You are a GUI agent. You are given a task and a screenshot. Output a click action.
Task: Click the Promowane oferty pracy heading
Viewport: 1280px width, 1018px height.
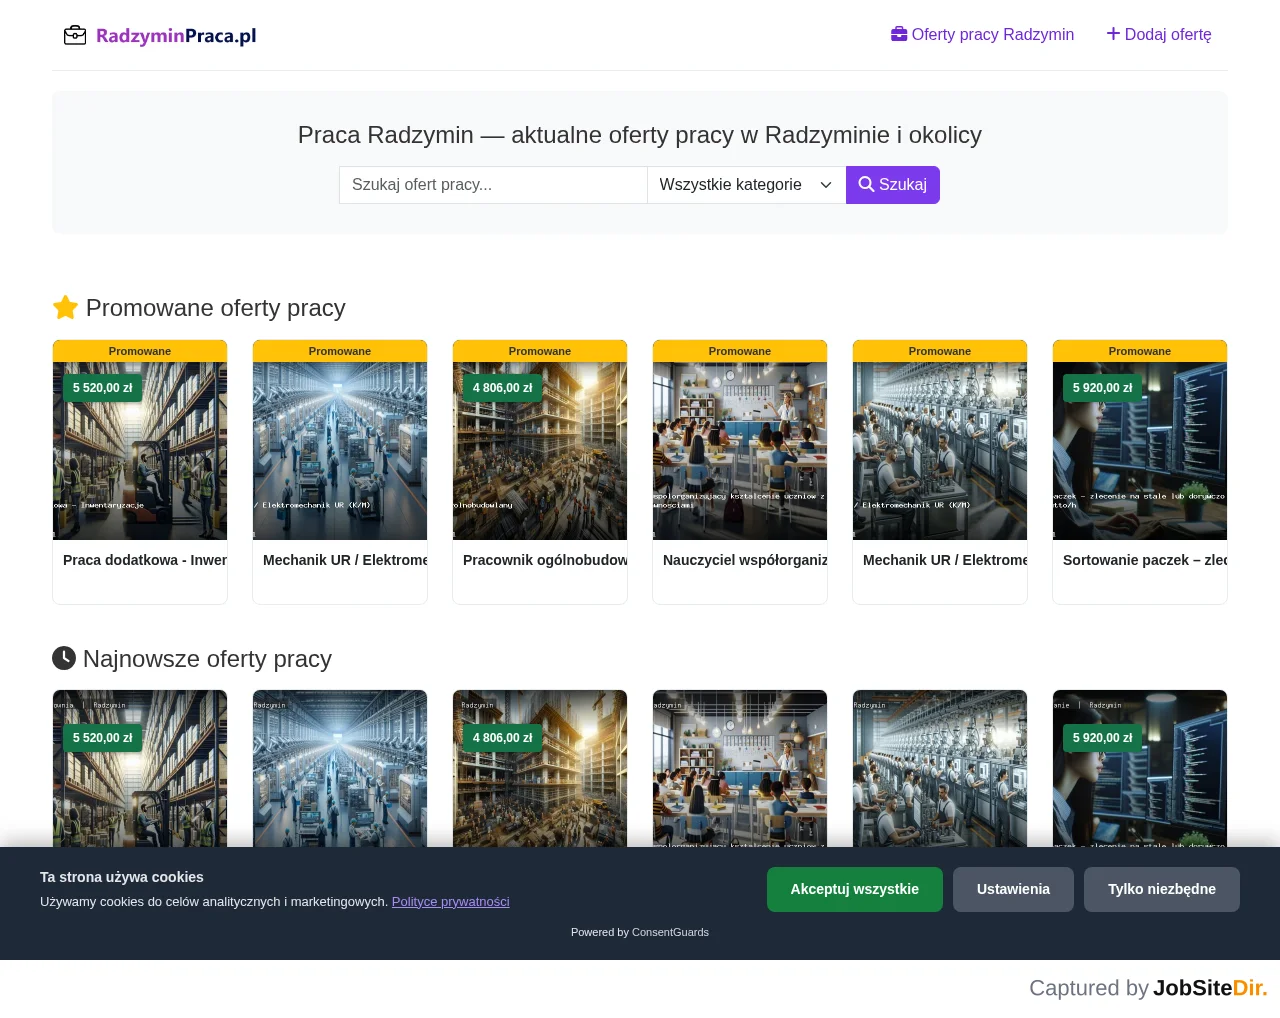tap(199, 308)
